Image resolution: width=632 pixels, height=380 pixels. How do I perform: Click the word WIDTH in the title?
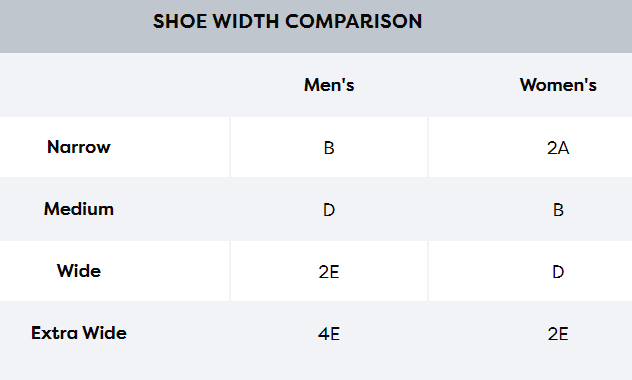click(x=246, y=21)
